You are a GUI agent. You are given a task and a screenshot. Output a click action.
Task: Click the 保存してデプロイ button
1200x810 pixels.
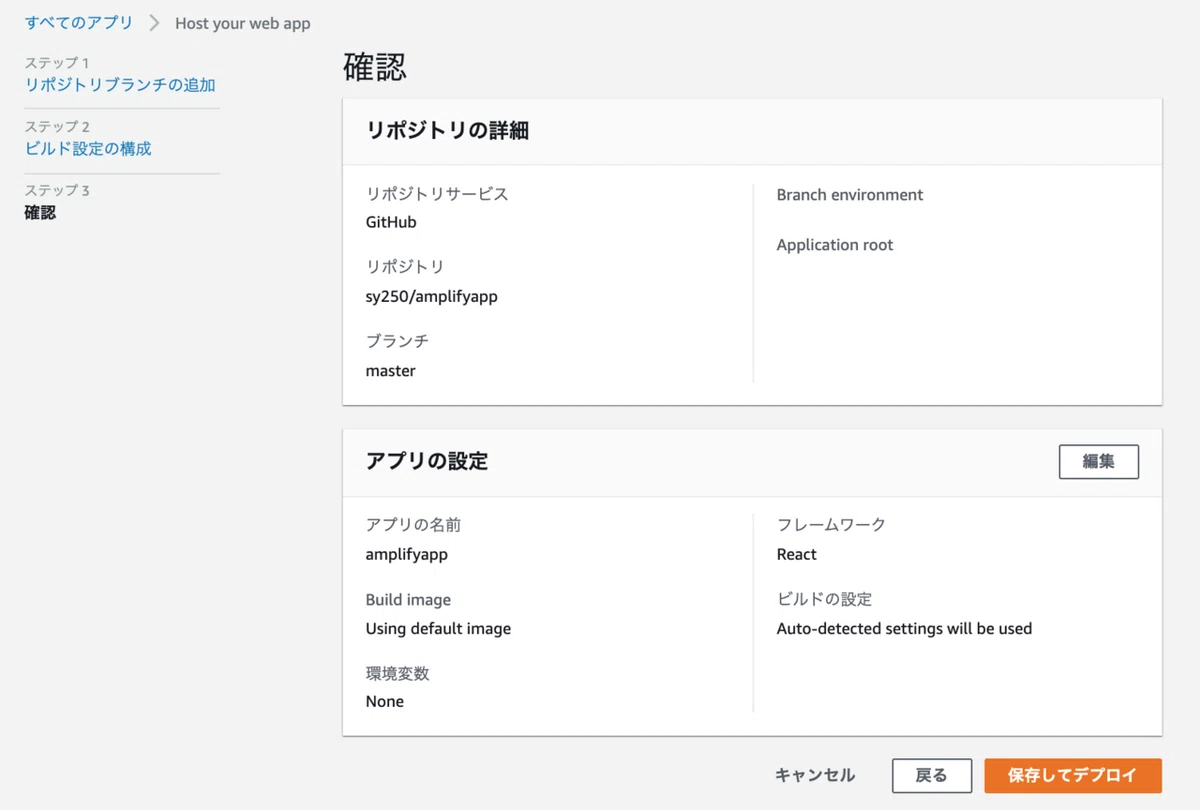1073,775
